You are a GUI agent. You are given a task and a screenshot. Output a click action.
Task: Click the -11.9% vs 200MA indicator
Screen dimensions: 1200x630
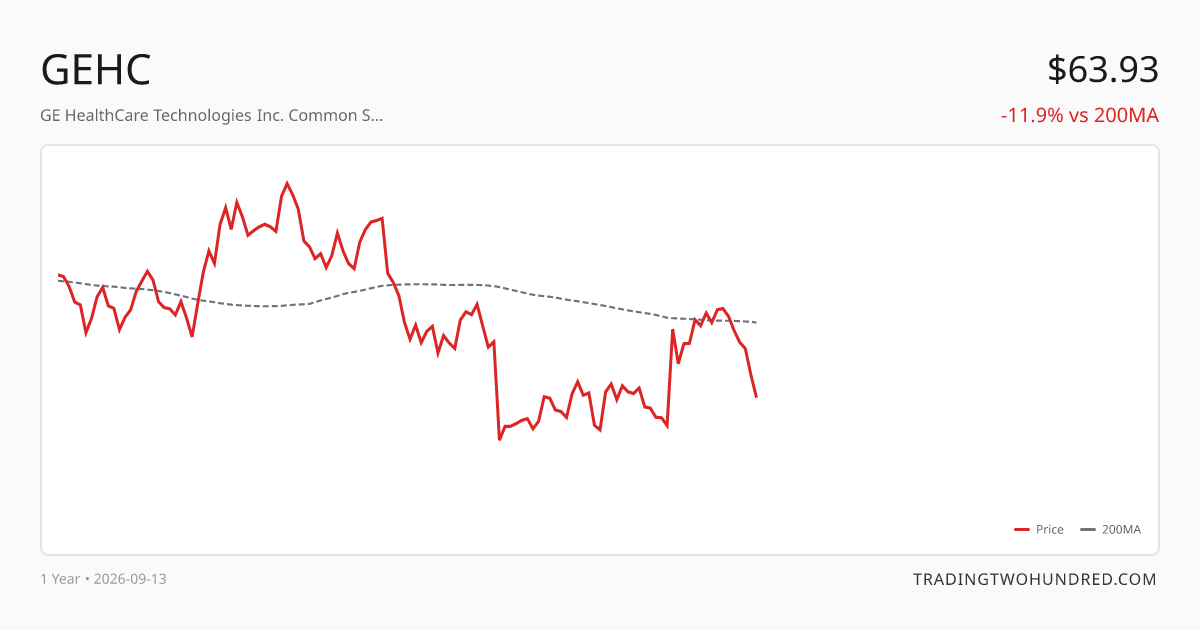(1080, 115)
